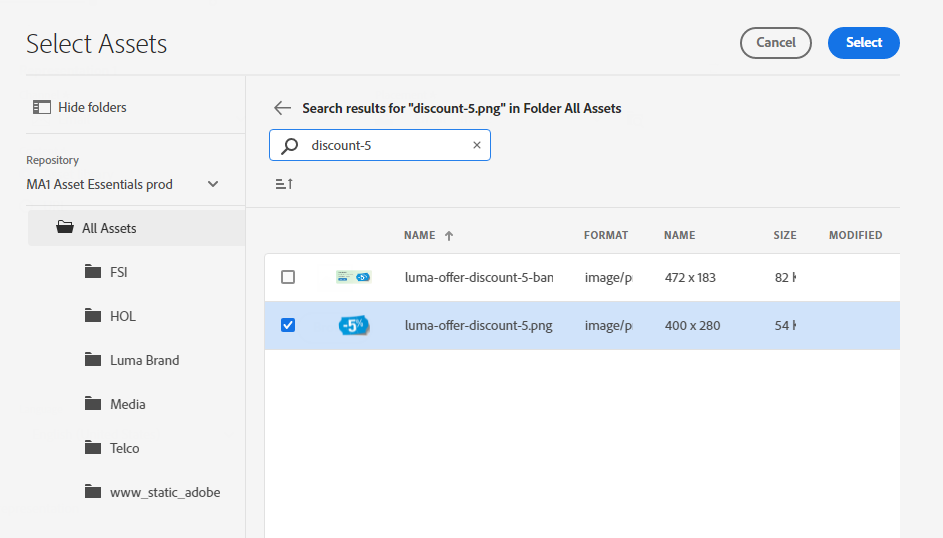Click the NAME header above dimensions
The image size is (943, 538).
point(680,235)
